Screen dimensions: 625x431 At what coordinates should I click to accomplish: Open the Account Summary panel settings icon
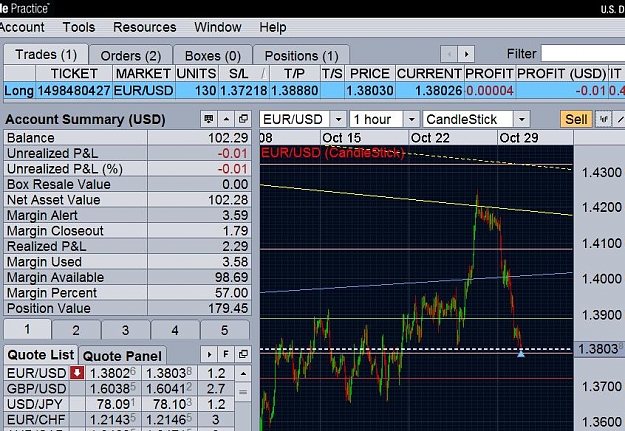click(208, 119)
